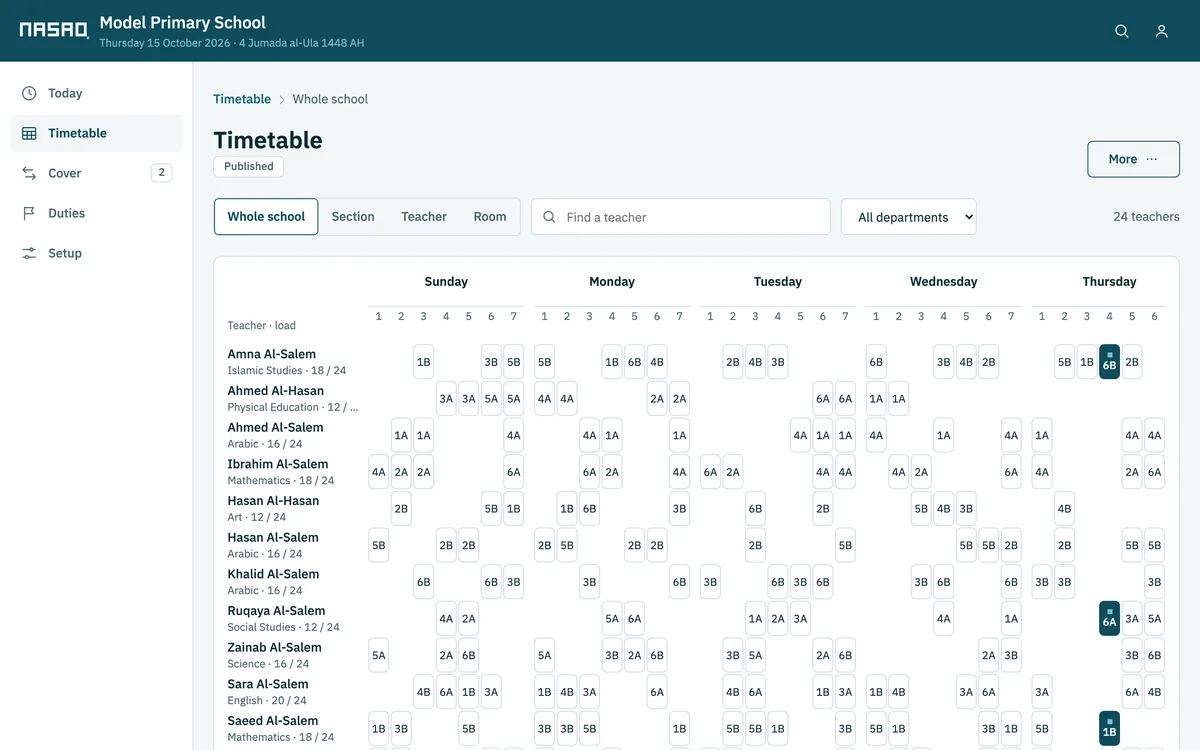Click the NASAQ logo
The image size is (1200, 750).
pyautogui.click(x=54, y=30)
